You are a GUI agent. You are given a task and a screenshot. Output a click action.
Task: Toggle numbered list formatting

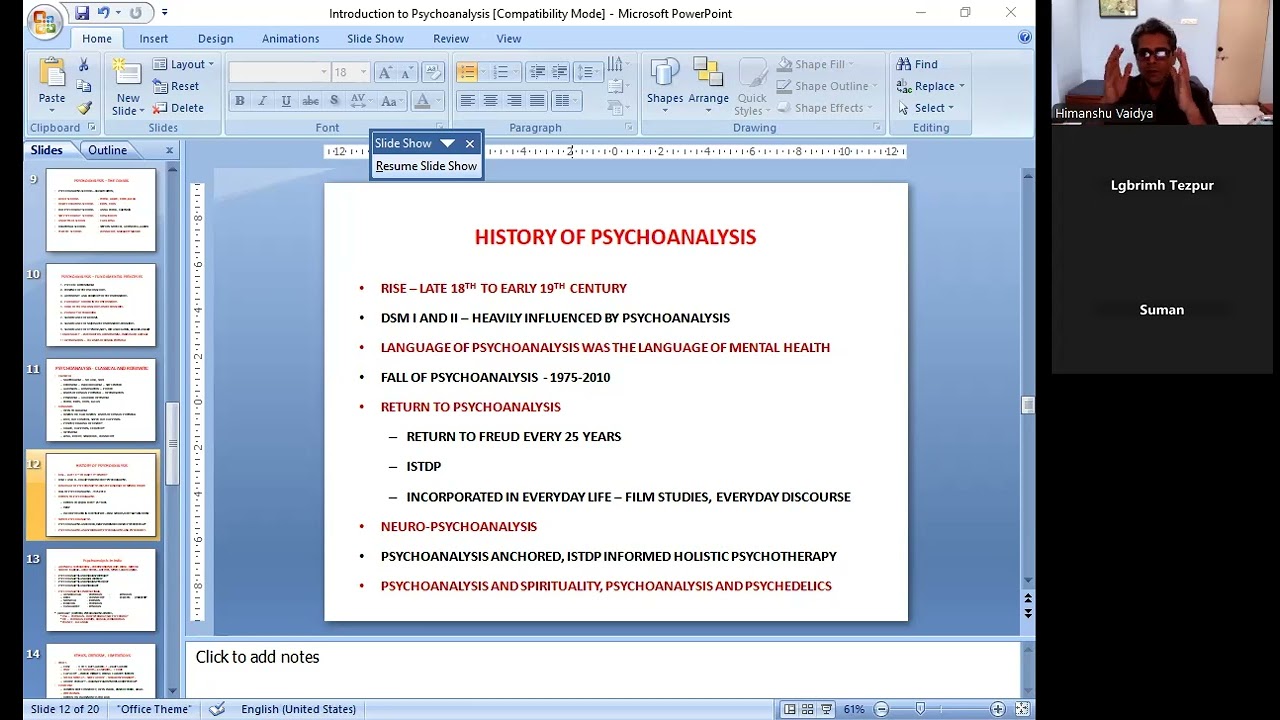(500, 72)
